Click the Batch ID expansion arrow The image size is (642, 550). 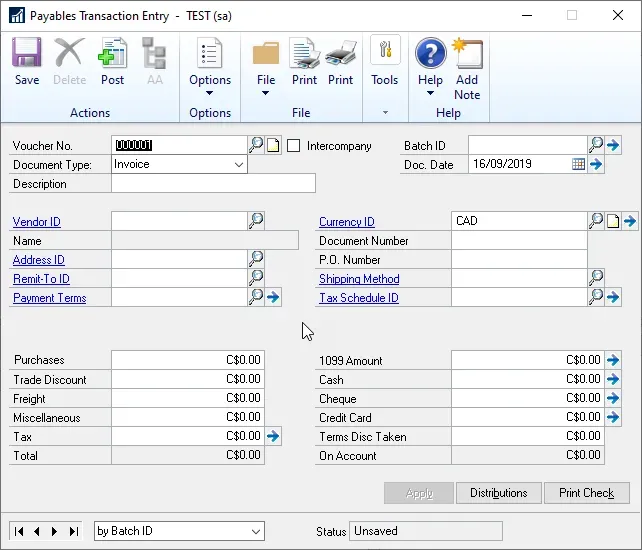[613, 145]
